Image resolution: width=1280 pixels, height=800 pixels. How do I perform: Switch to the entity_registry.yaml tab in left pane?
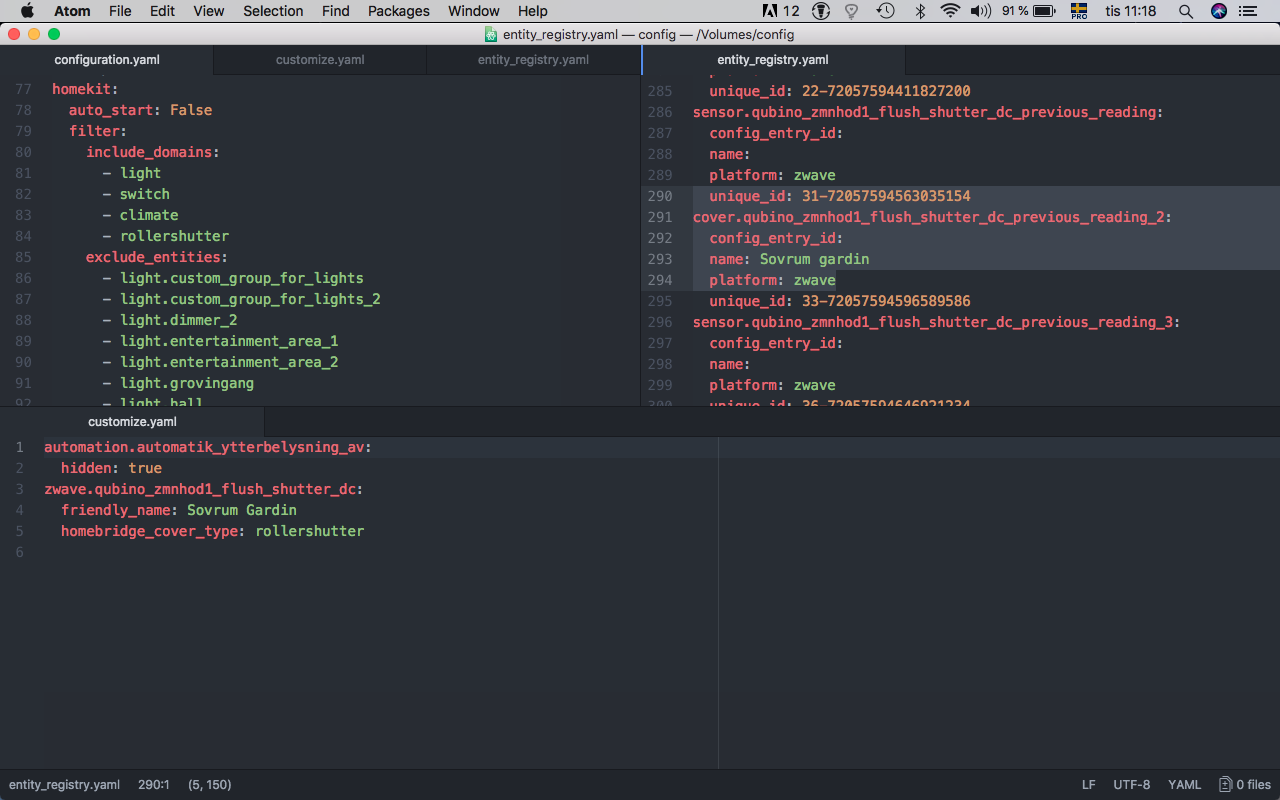(533, 60)
